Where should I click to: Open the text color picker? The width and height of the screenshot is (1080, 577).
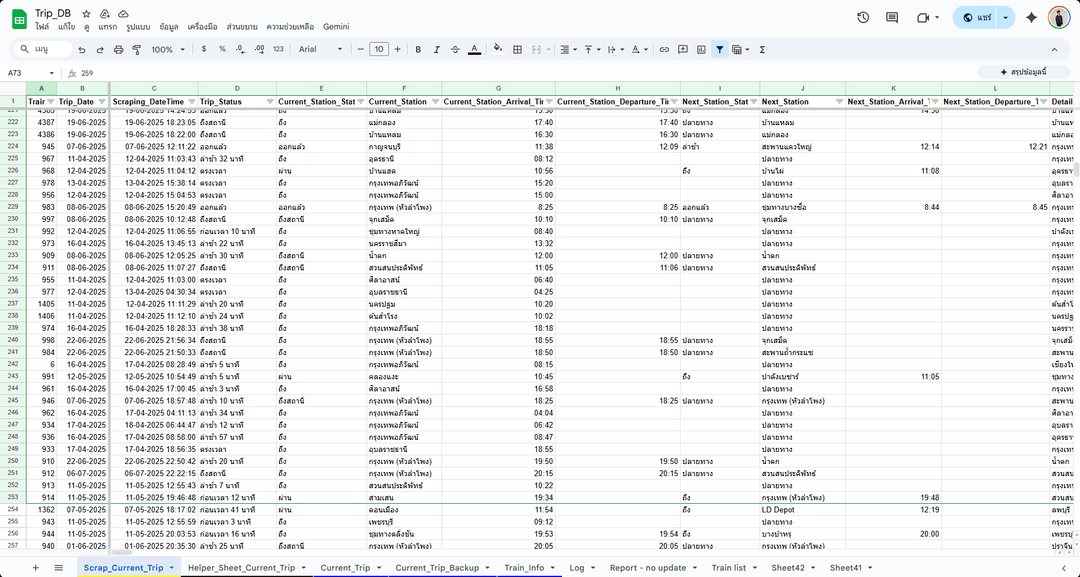[x=473, y=49]
